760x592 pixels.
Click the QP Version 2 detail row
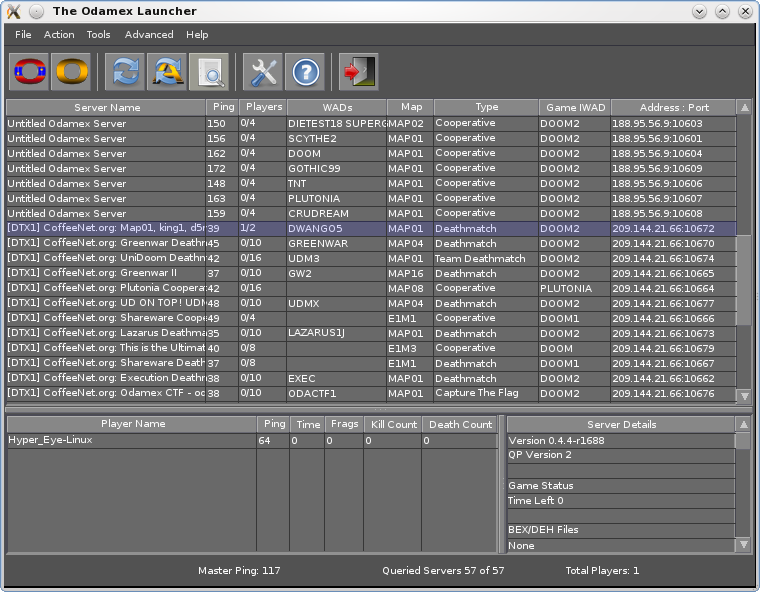[621, 455]
